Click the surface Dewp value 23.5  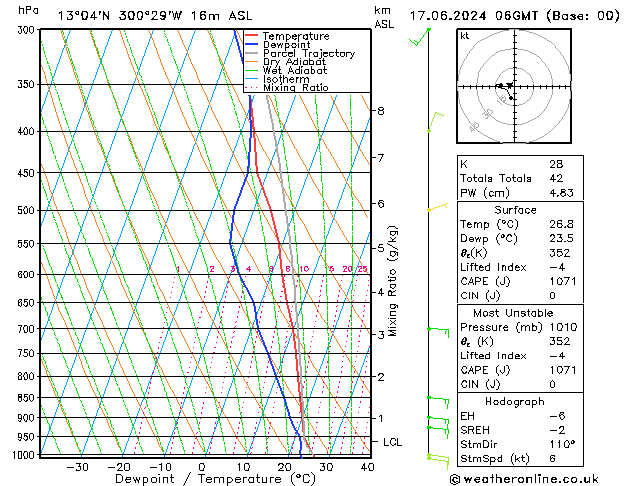(x=561, y=238)
